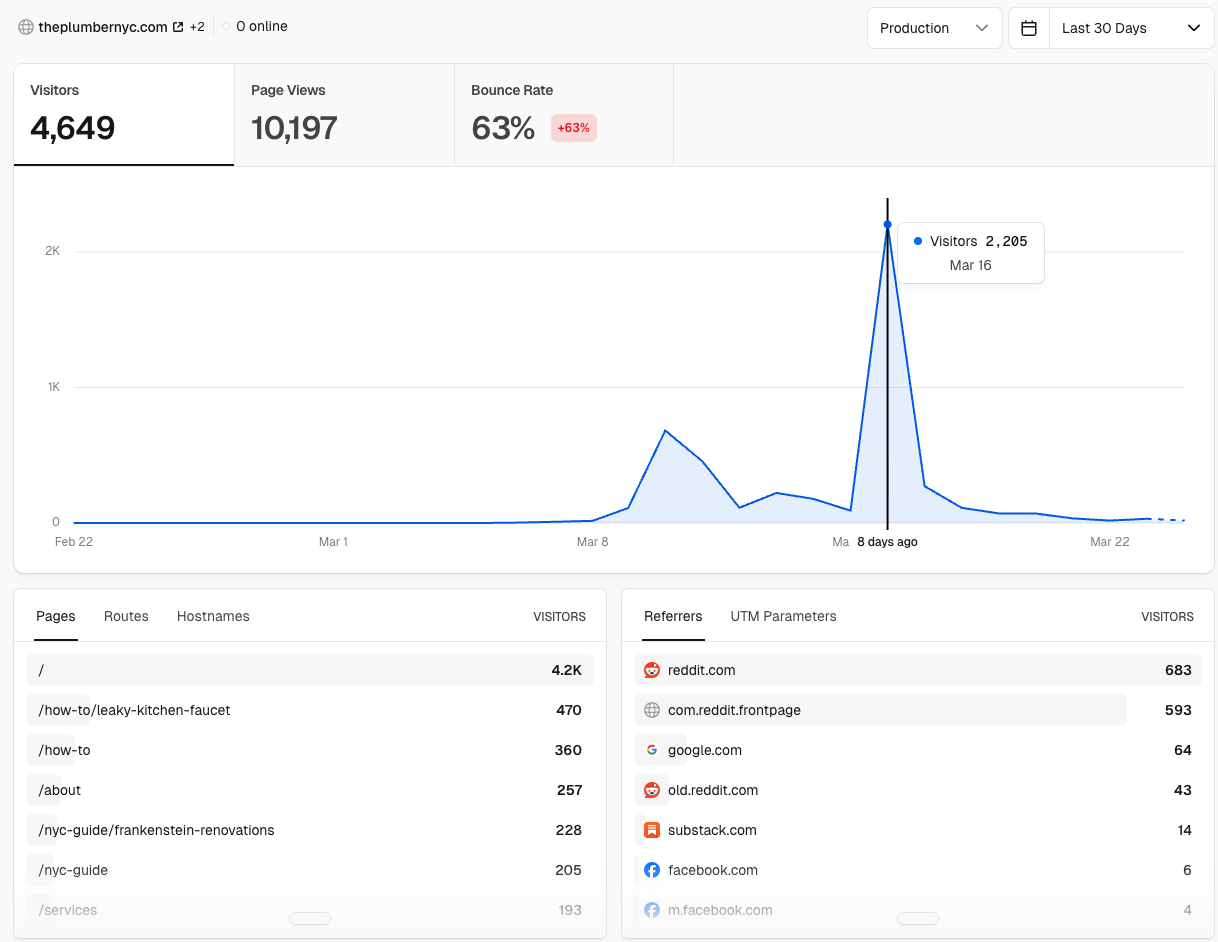Open the Production environment dropdown
The width and height of the screenshot is (1218, 942).
pyautogui.click(x=934, y=28)
